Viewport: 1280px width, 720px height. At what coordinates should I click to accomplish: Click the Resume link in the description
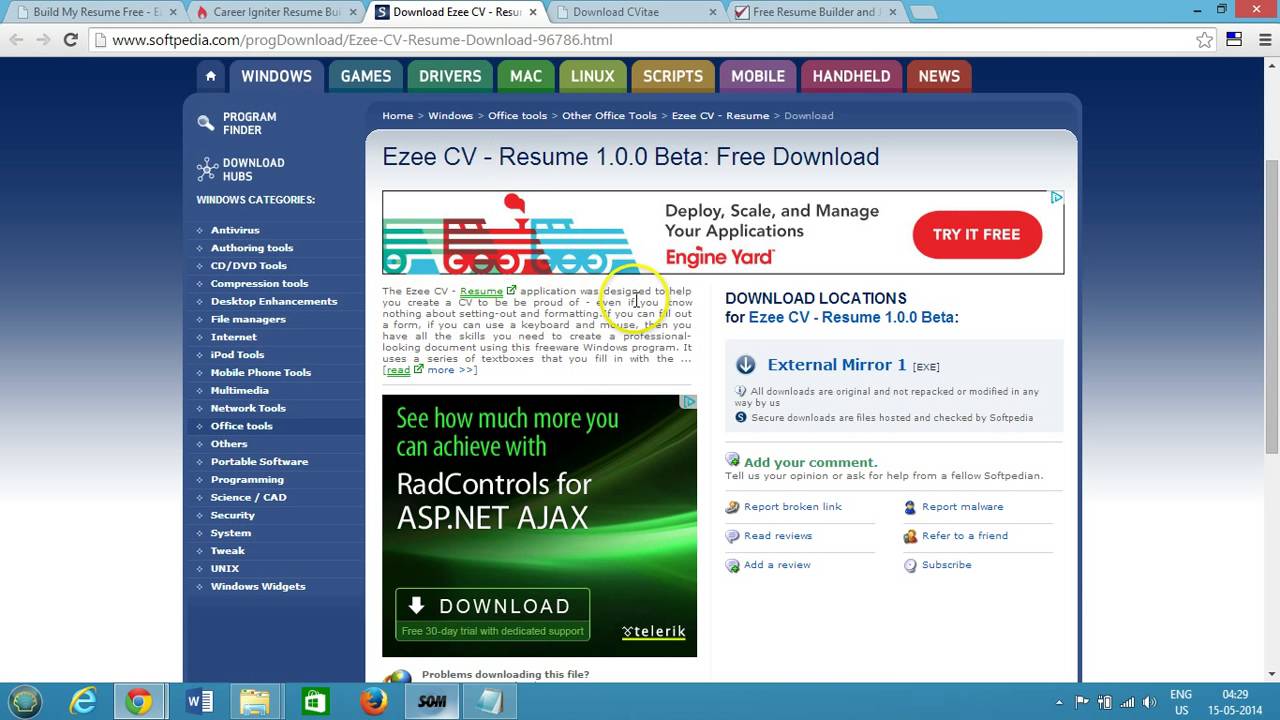(x=481, y=291)
